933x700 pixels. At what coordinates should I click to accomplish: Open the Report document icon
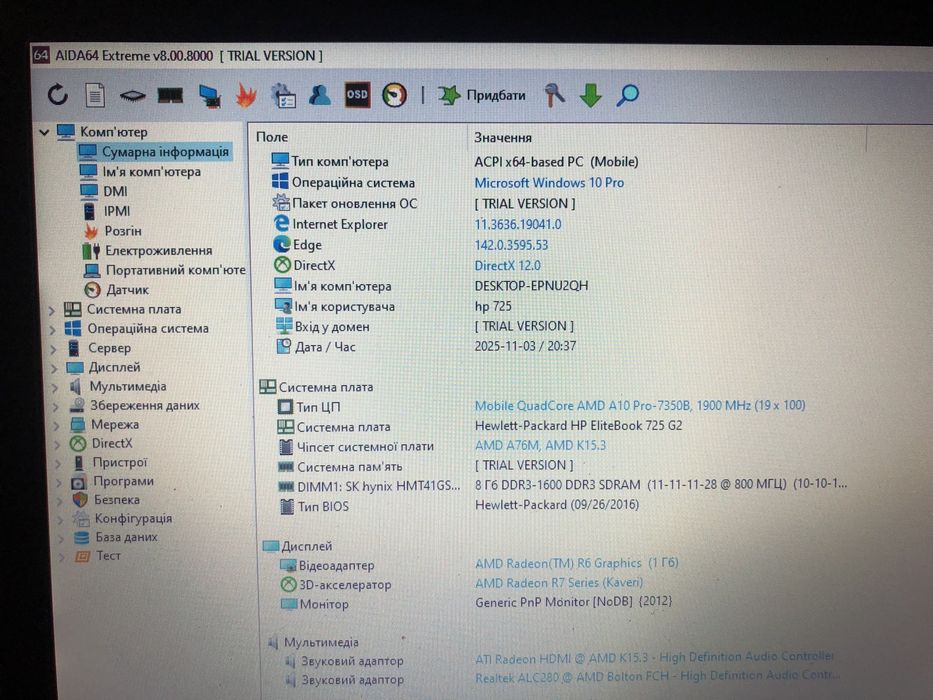95,95
